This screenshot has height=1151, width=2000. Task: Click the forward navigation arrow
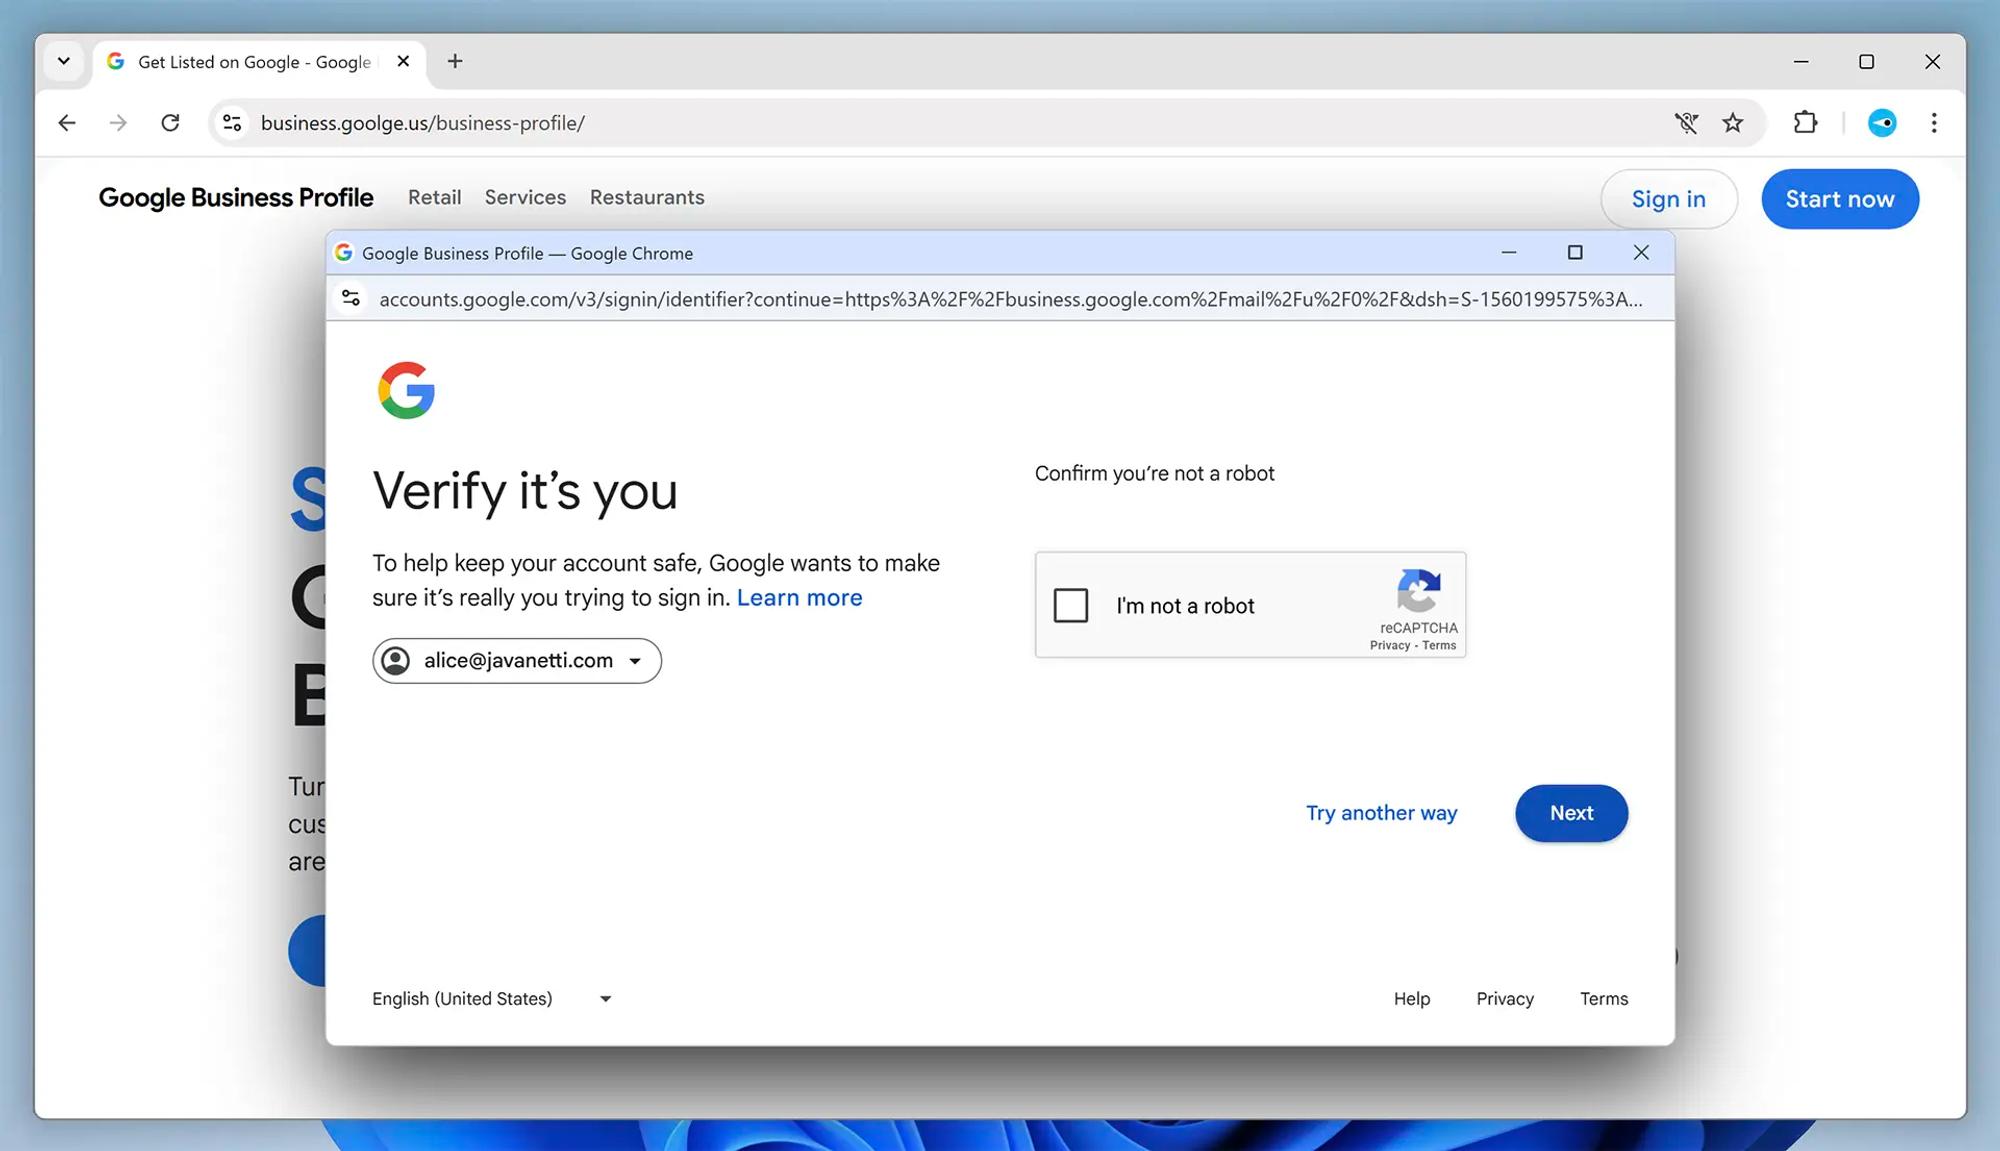[118, 123]
